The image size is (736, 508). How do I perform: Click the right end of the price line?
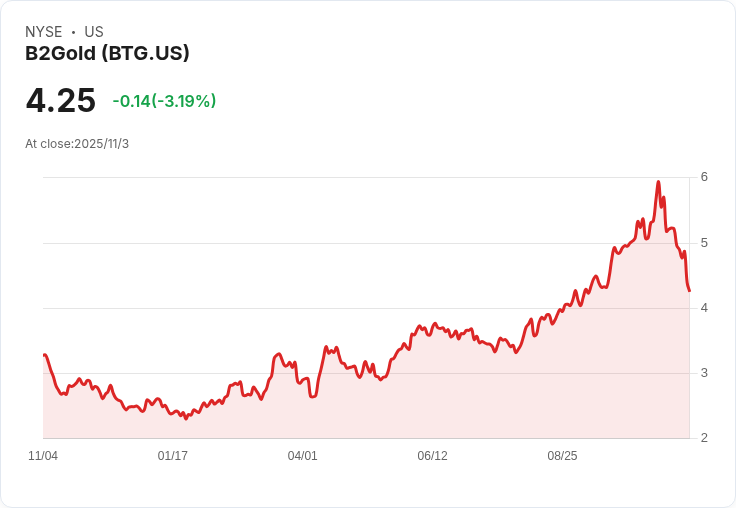(x=689, y=290)
